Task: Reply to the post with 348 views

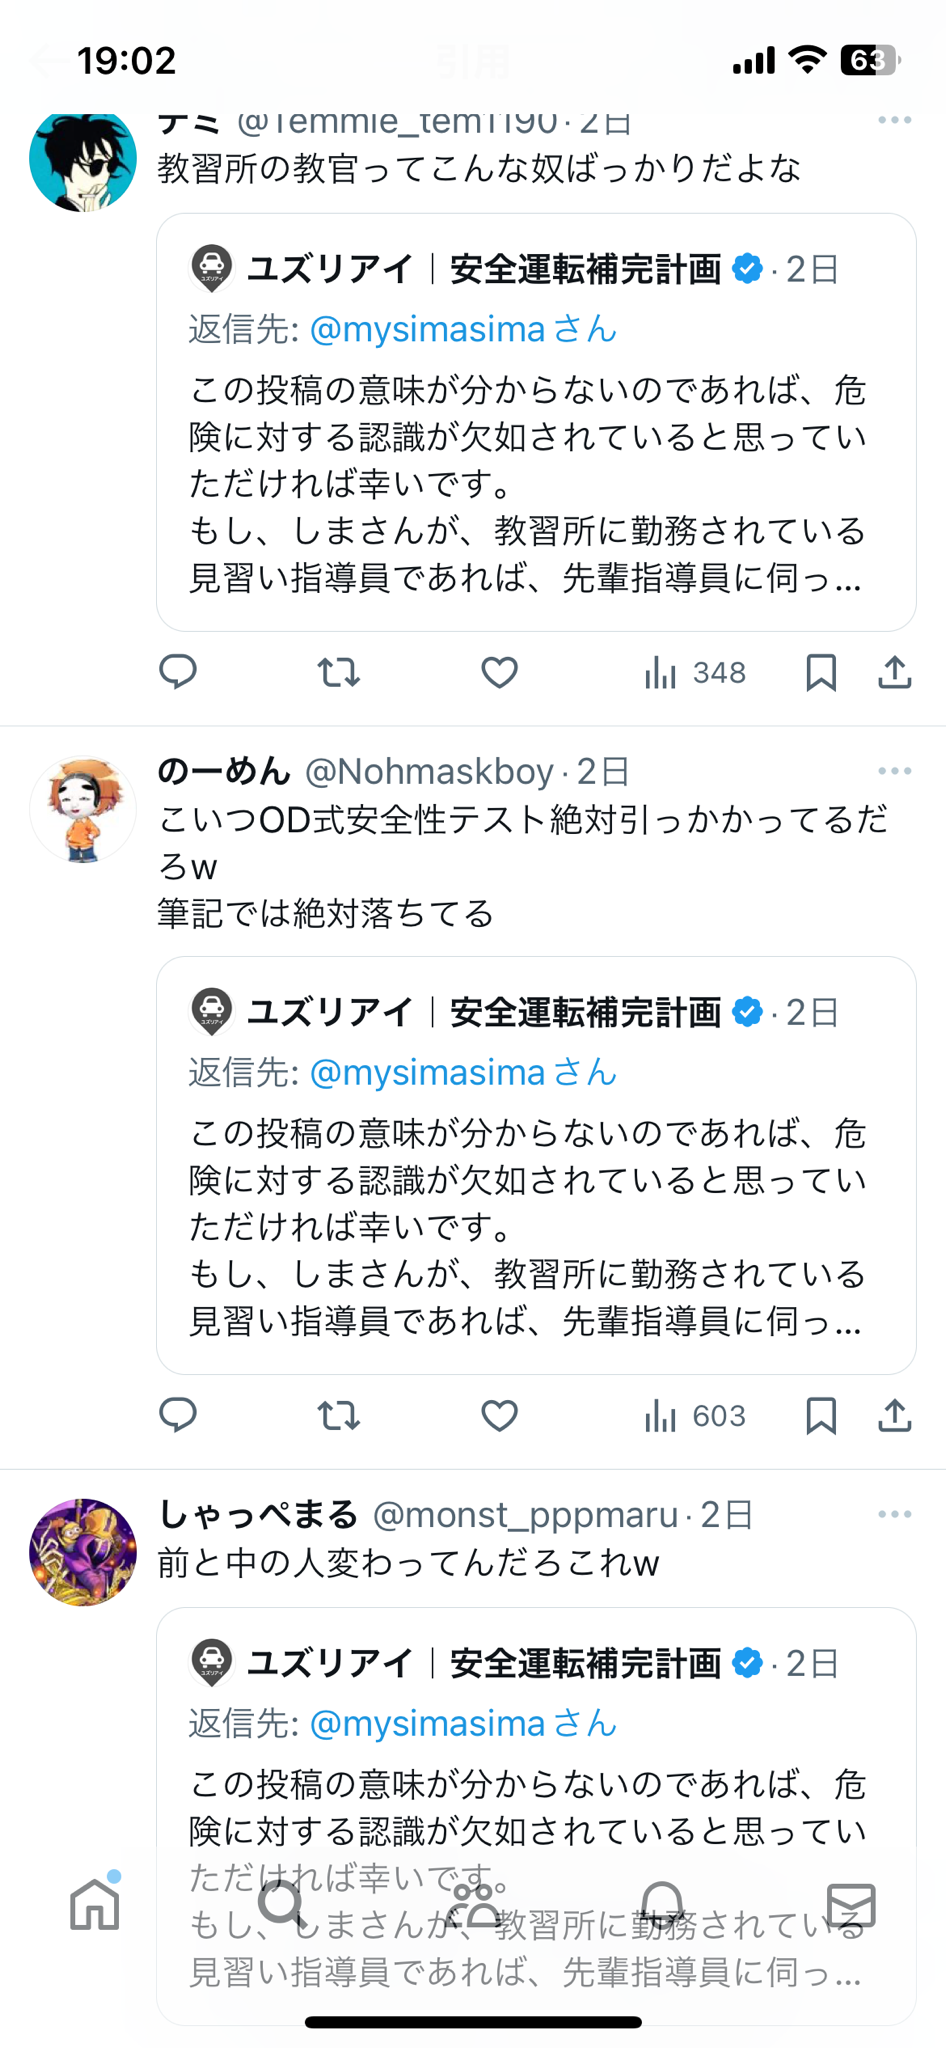Action: 178,672
